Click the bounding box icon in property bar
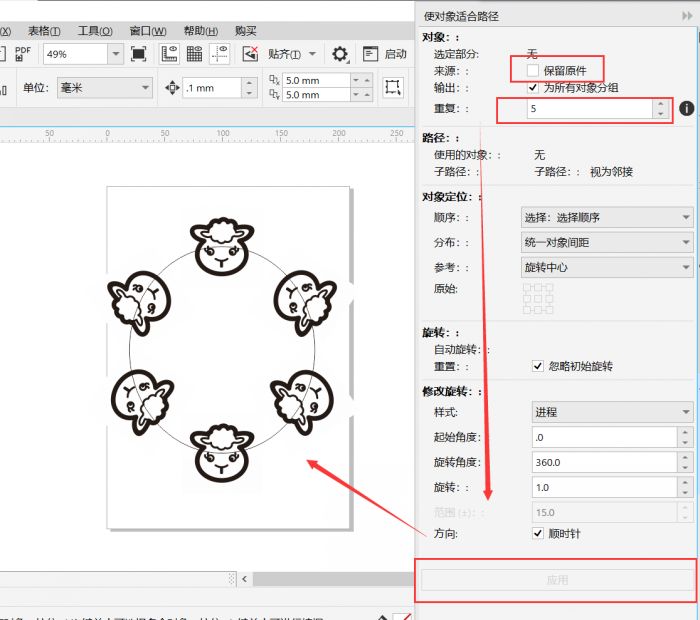 [x=393, y=88]
